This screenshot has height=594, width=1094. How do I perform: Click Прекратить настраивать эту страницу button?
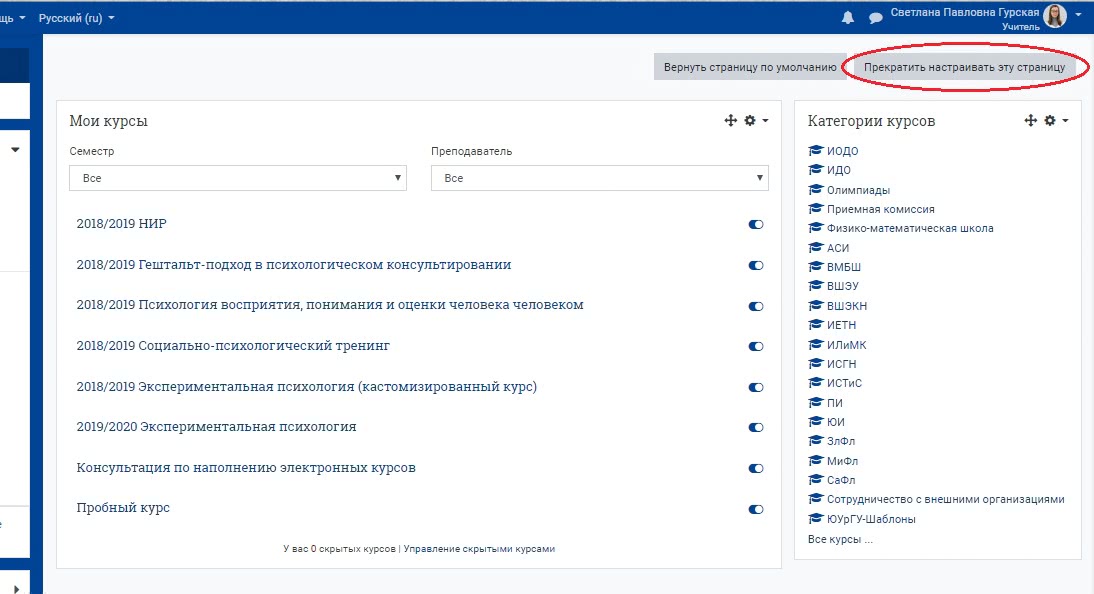[x=964, y=67]
